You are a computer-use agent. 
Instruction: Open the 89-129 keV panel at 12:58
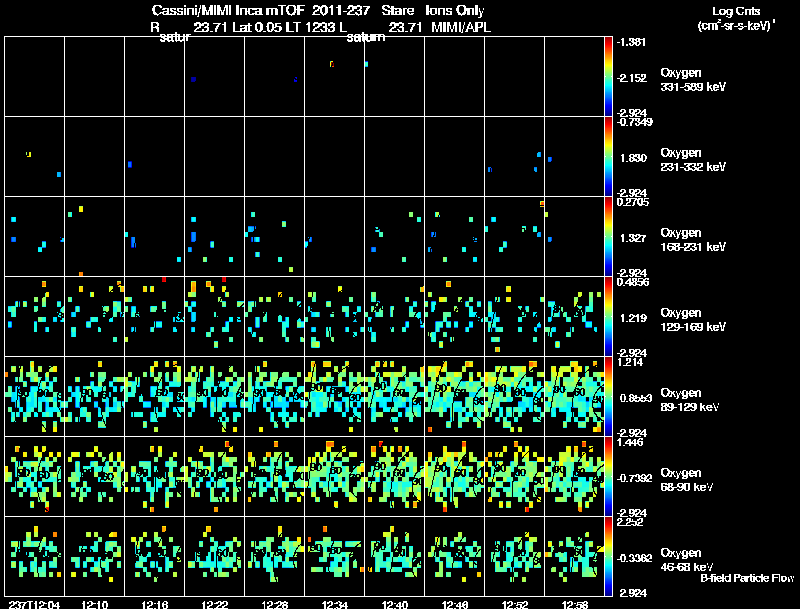point(574,396)
